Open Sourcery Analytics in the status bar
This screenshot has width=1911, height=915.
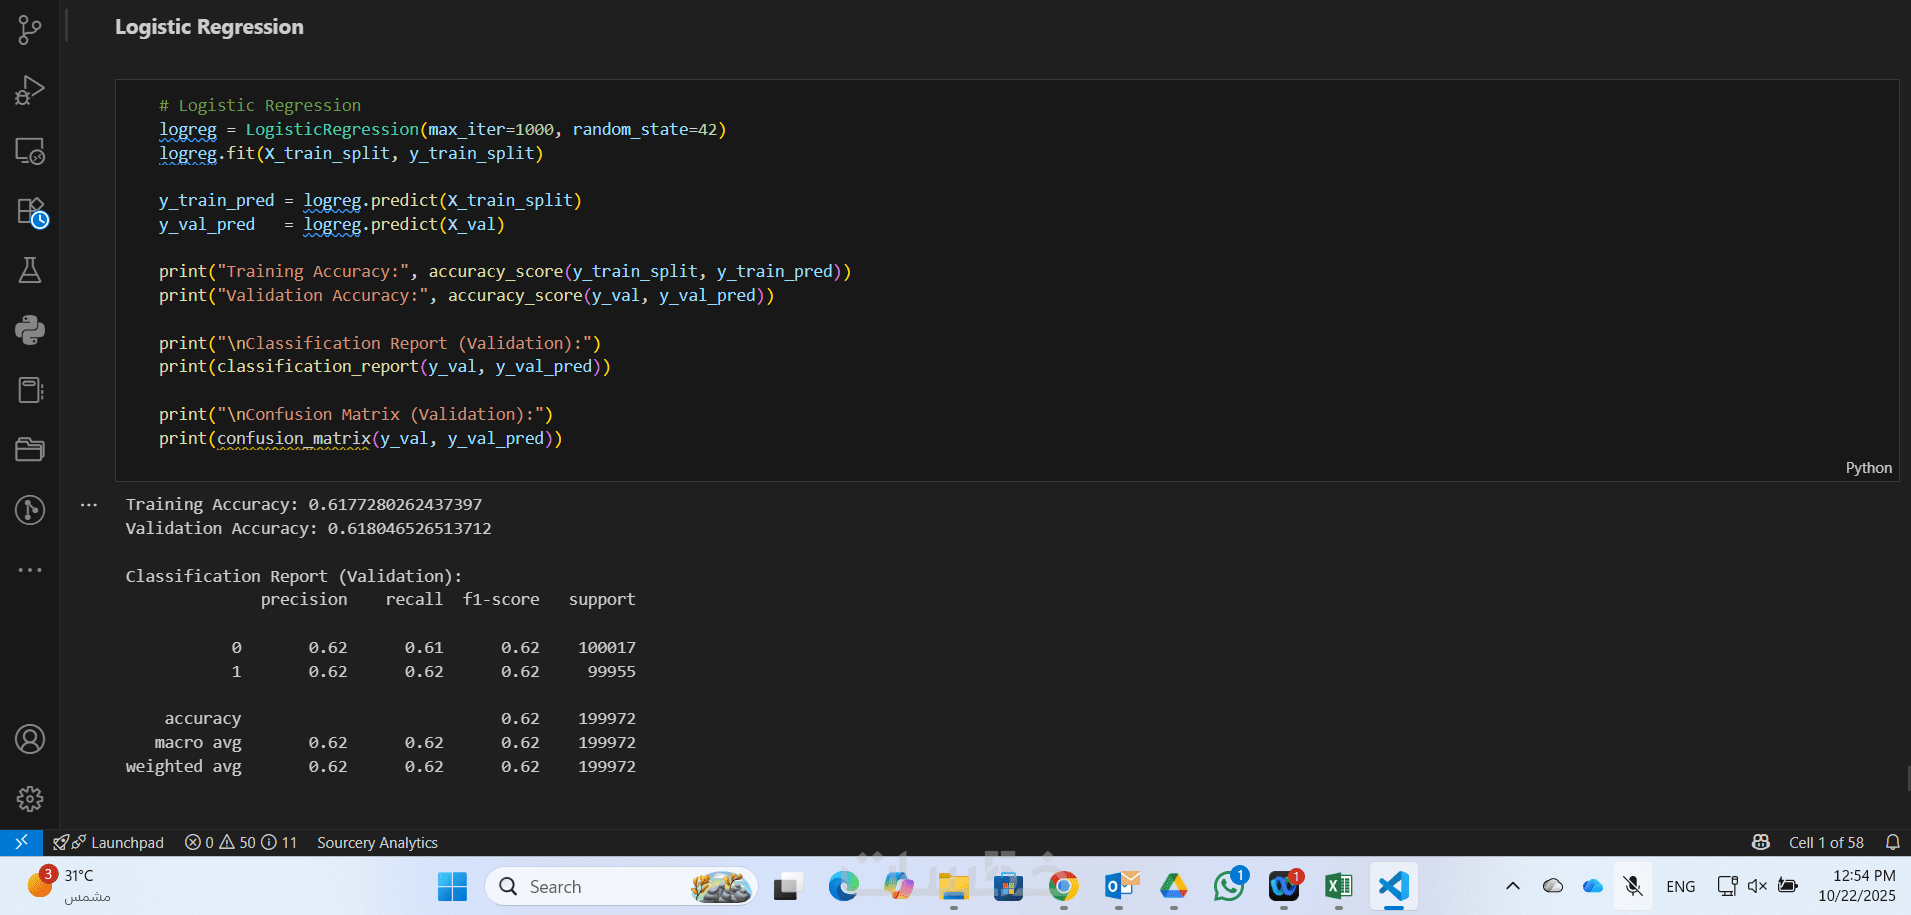tap(377, 842)
